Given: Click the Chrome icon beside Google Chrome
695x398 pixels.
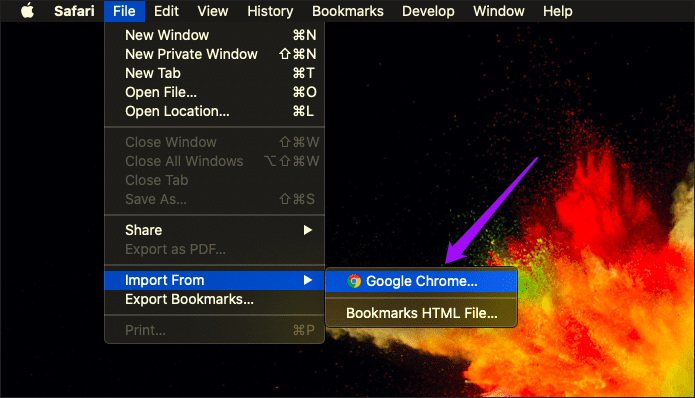Looking at the screenshot, I should [x=354, y=281].
